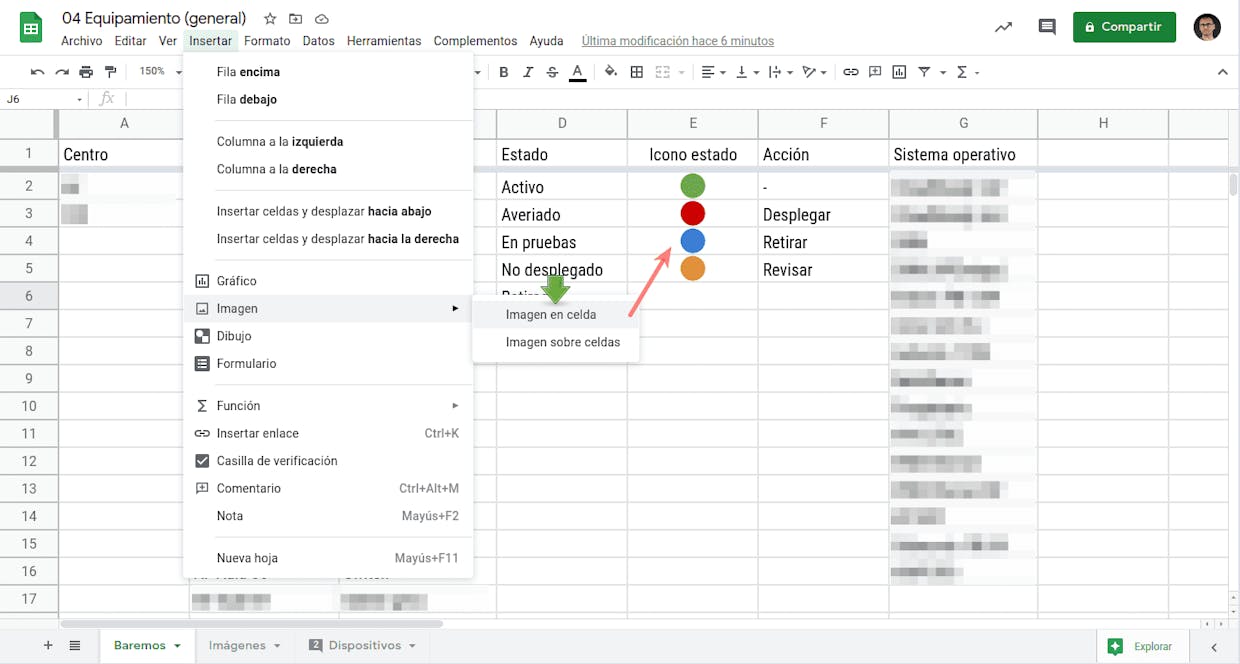Open the user account avatar
This screenshot has width=1240, height=664.
point(1207,27)
